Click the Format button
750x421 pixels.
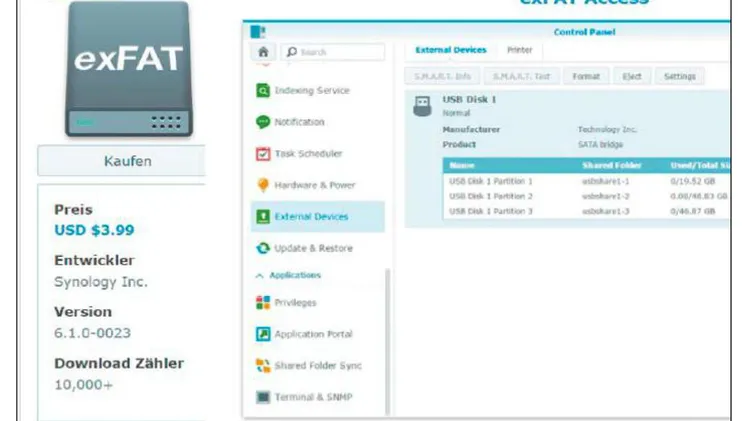[x=586, y=77]
